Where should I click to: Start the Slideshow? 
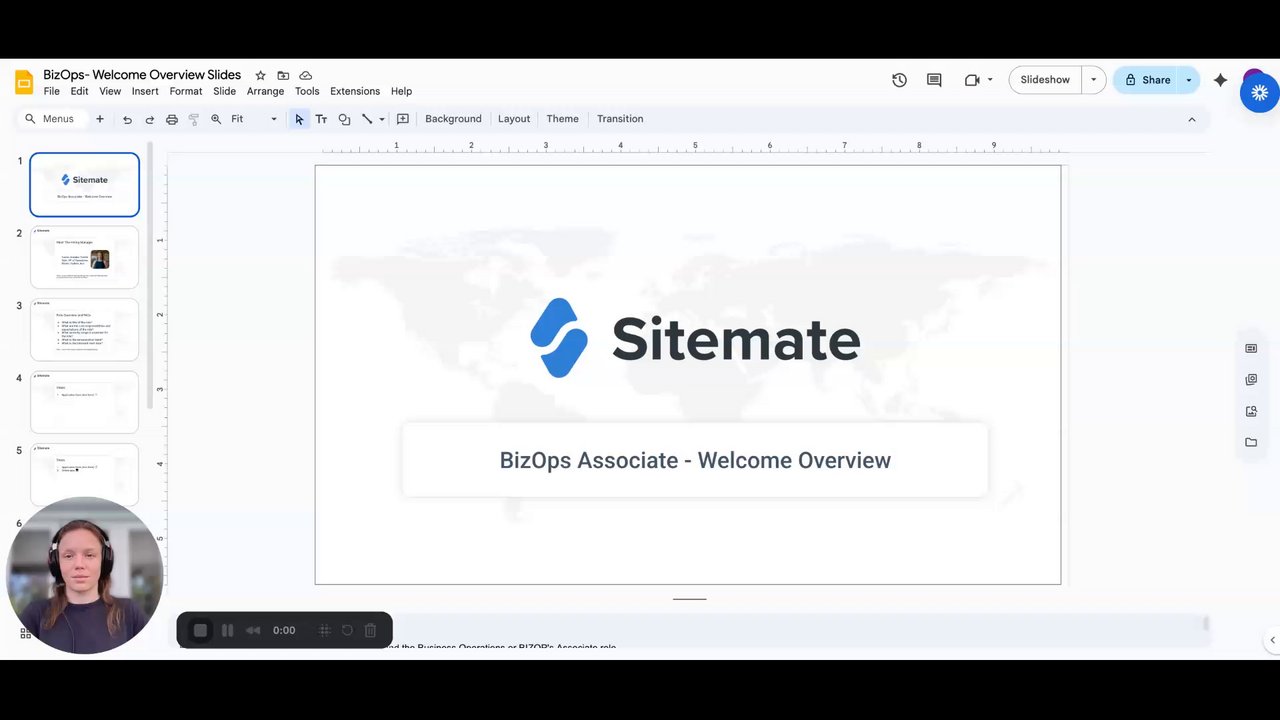(1045, 80)
